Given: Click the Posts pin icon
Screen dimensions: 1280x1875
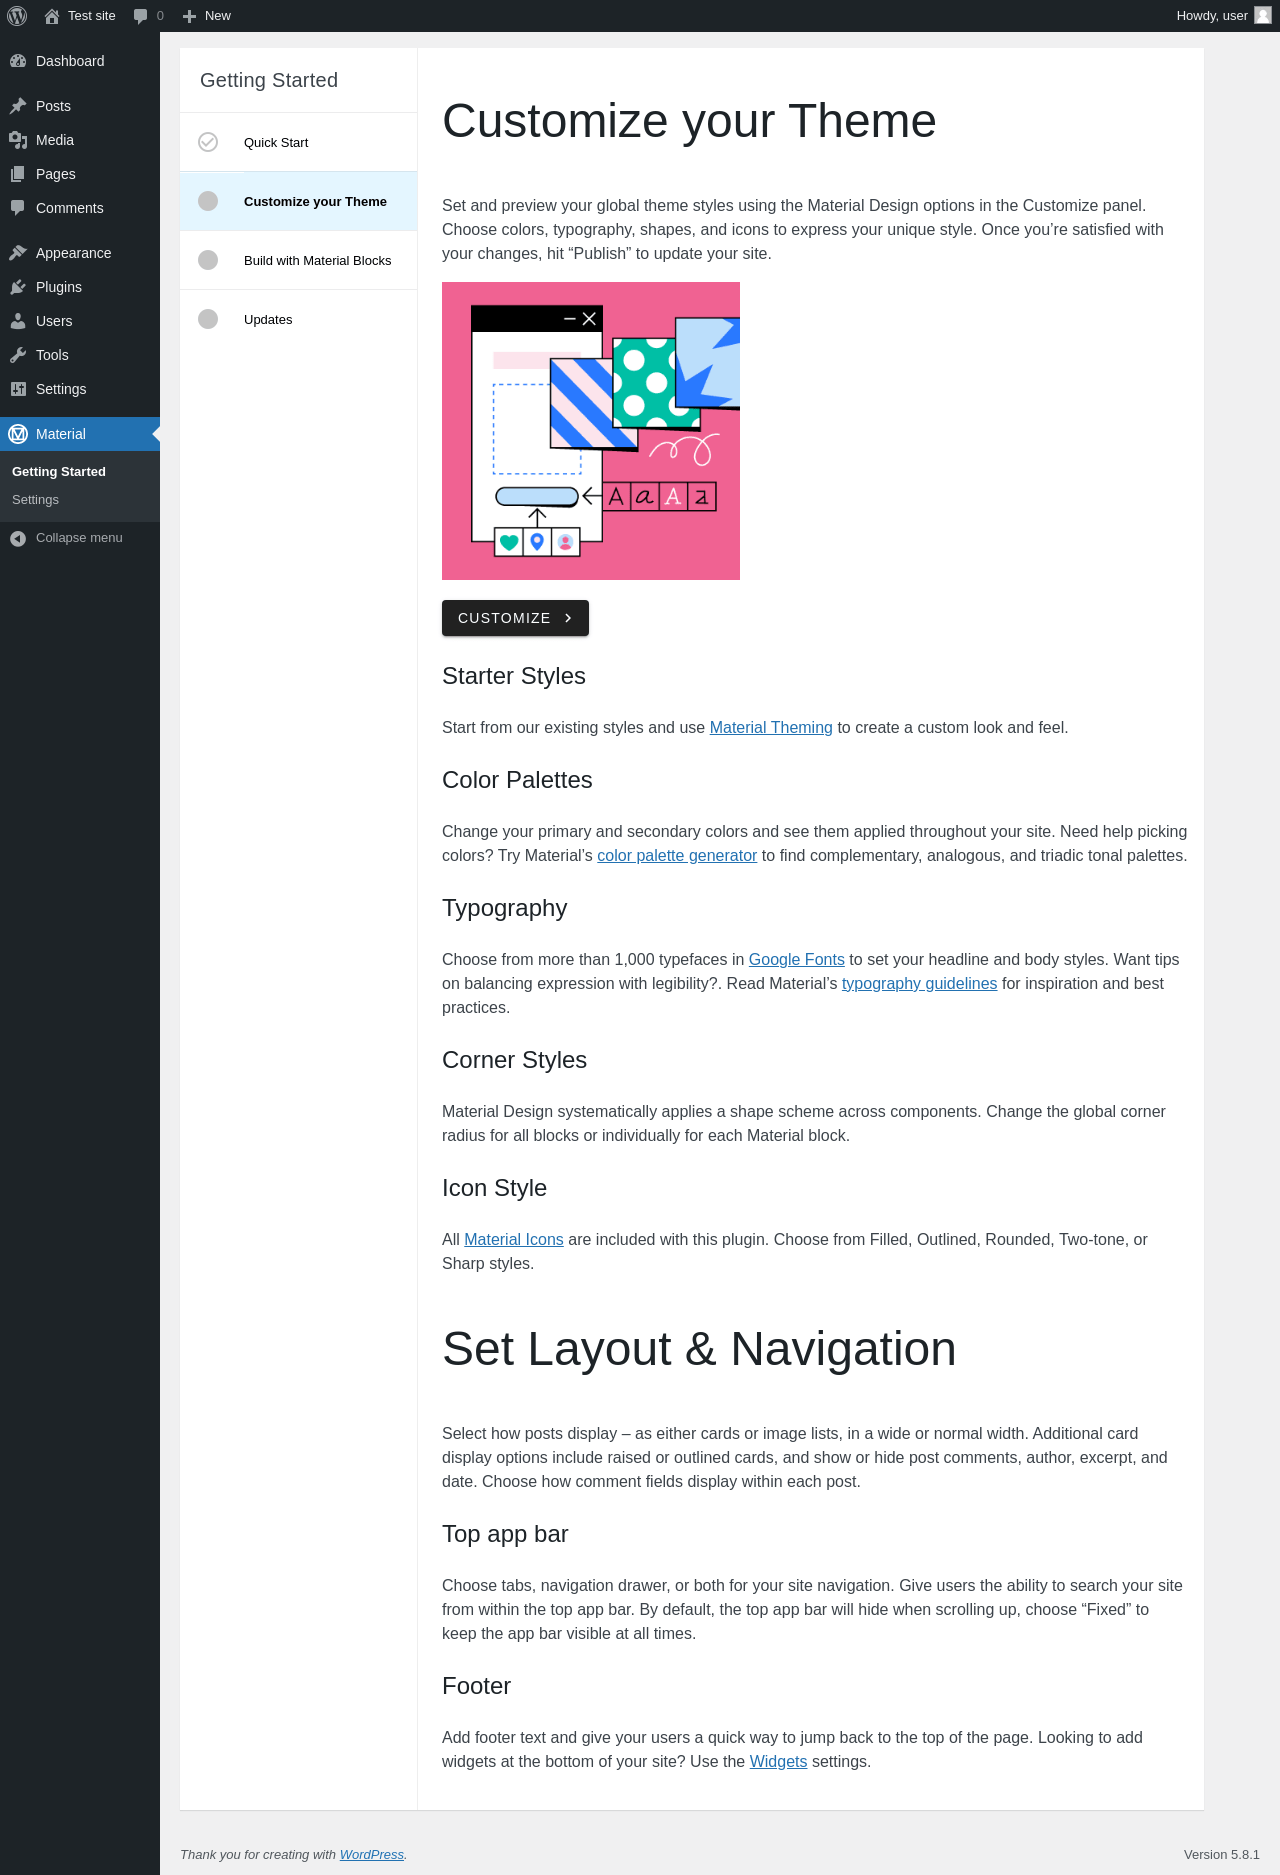Looking at the screenshot, I should pyautogui.click(x=18, y=106).
